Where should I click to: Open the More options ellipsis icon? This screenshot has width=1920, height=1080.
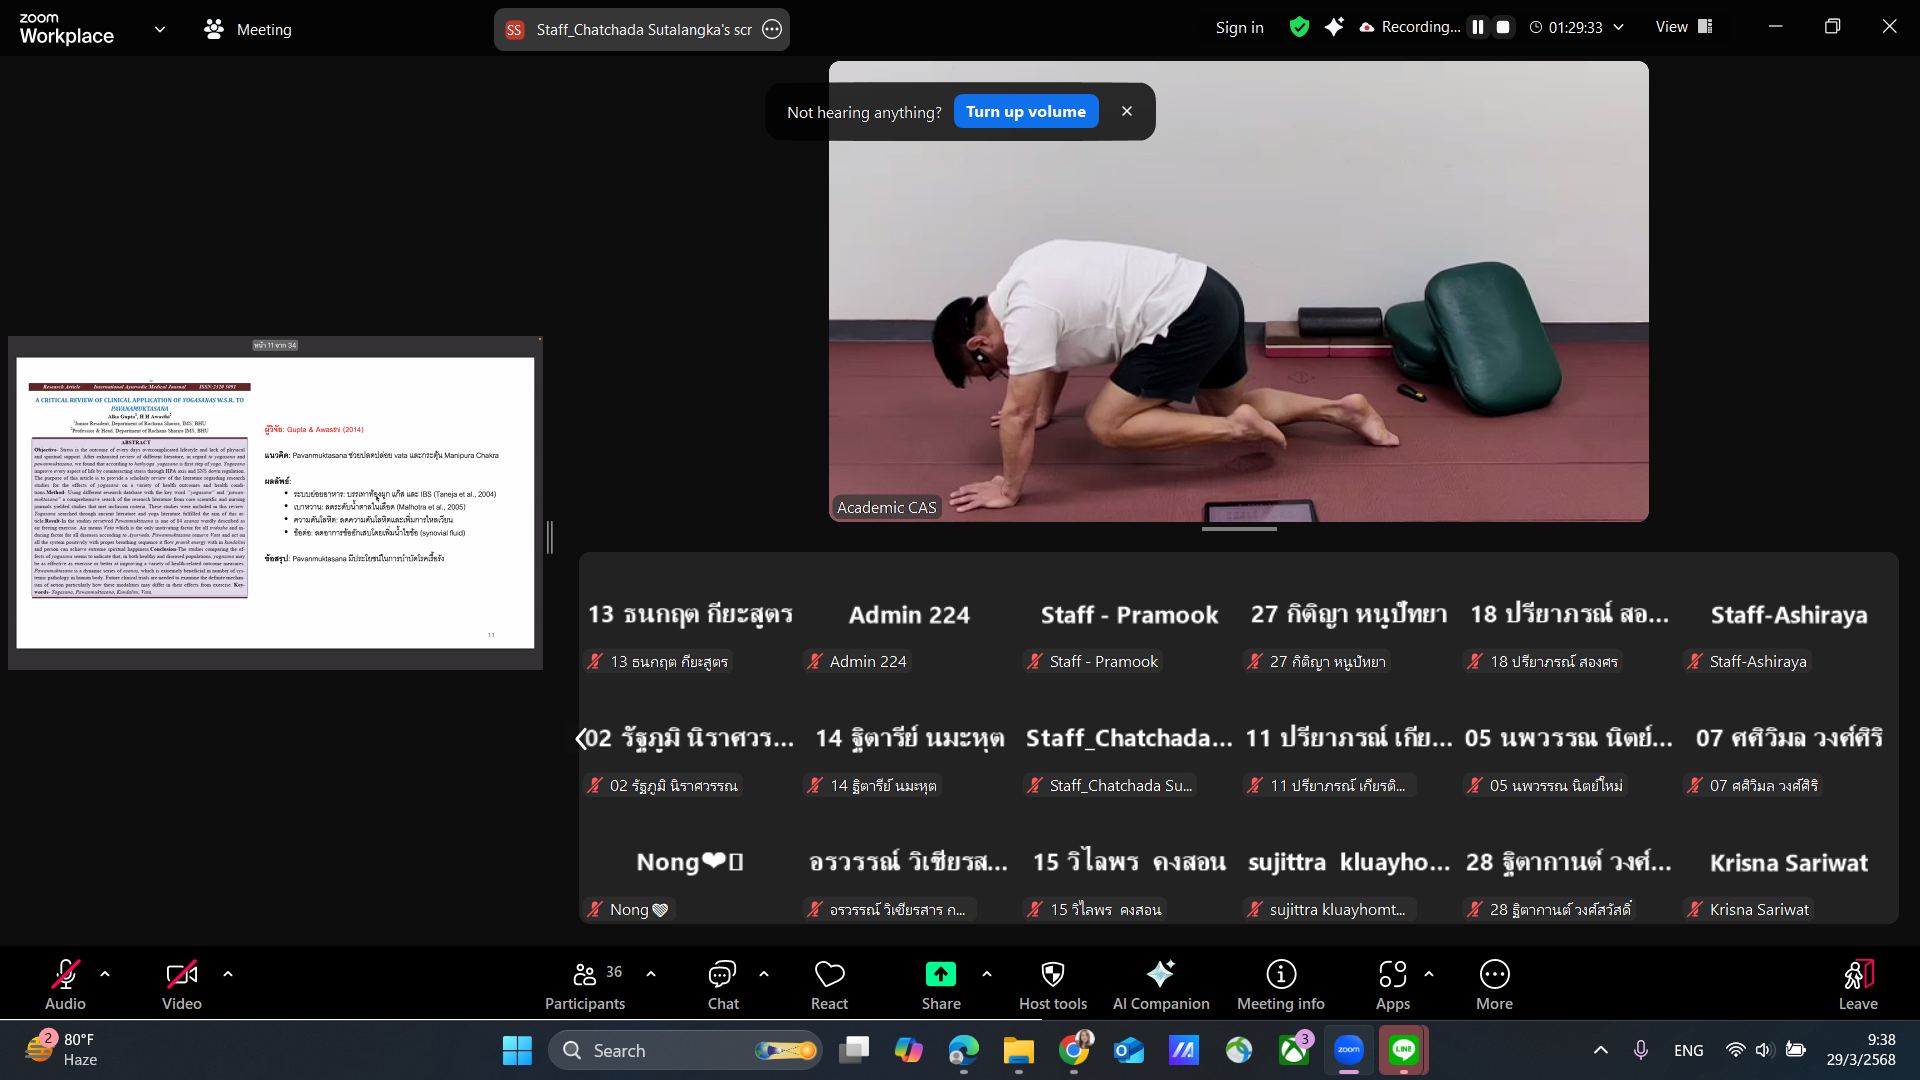point(1494,975)
